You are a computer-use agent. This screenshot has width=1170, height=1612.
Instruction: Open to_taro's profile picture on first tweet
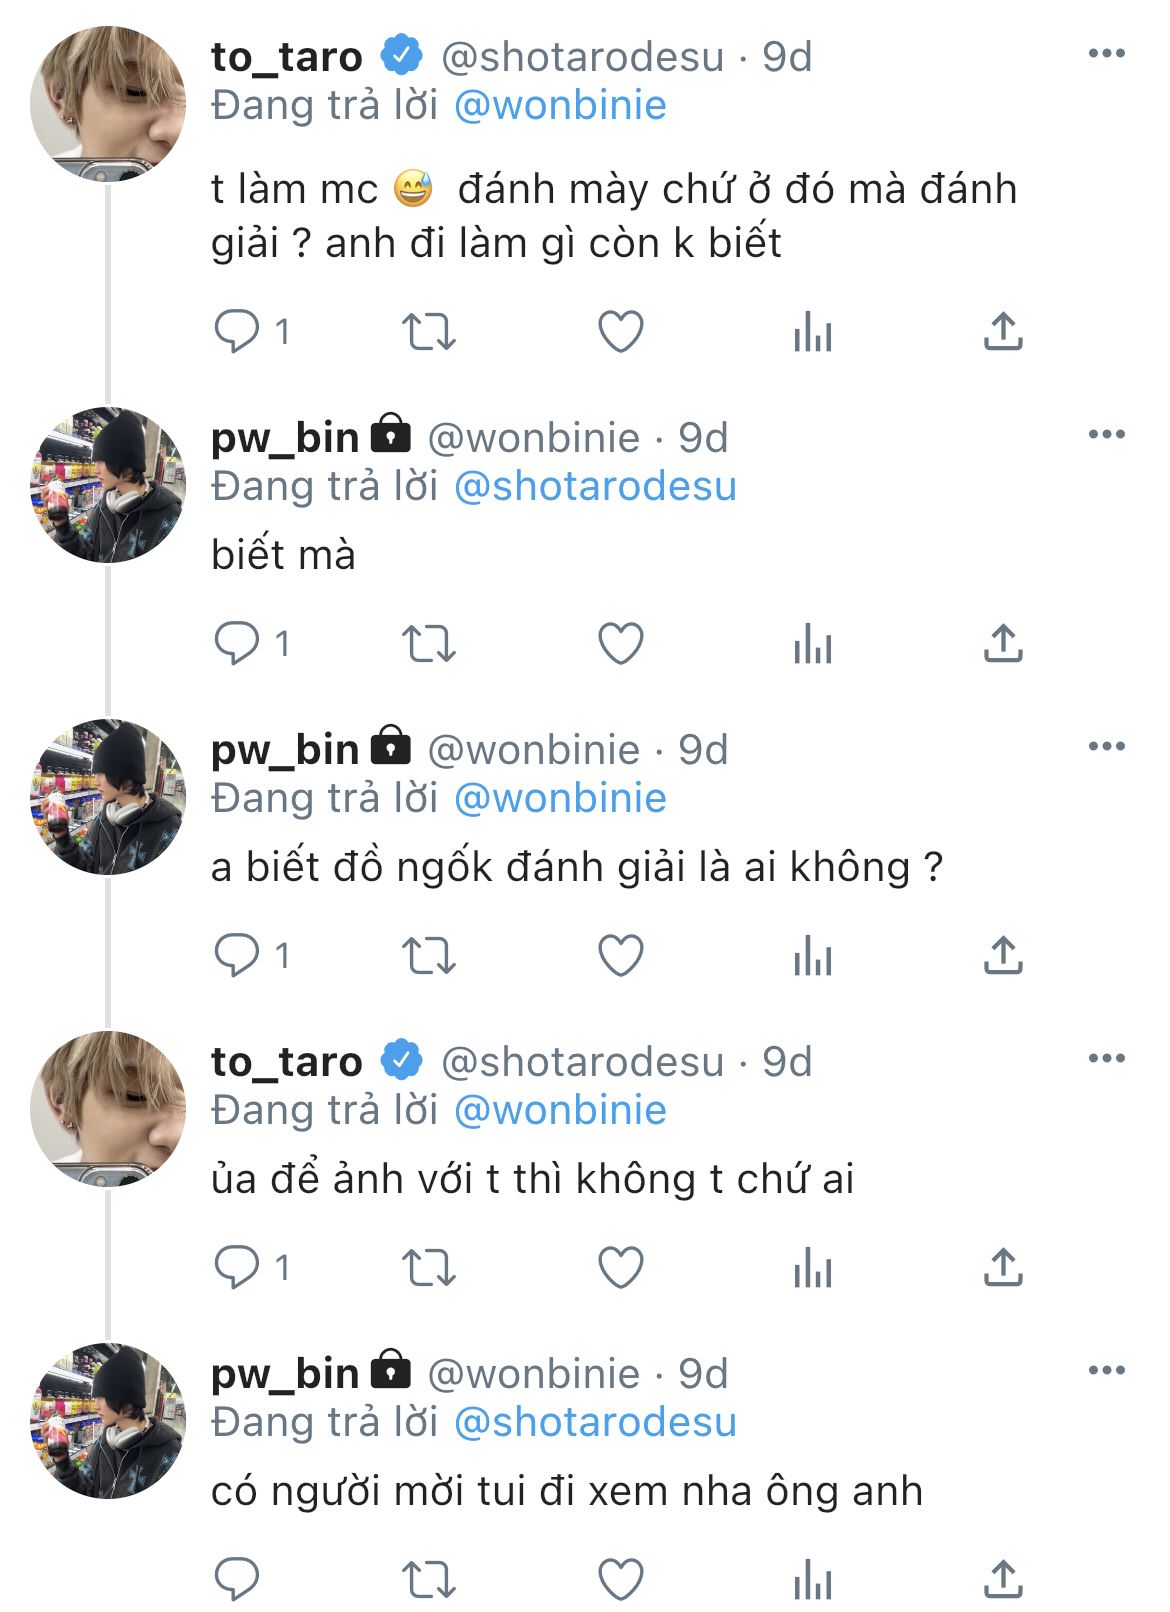[108, 104]
